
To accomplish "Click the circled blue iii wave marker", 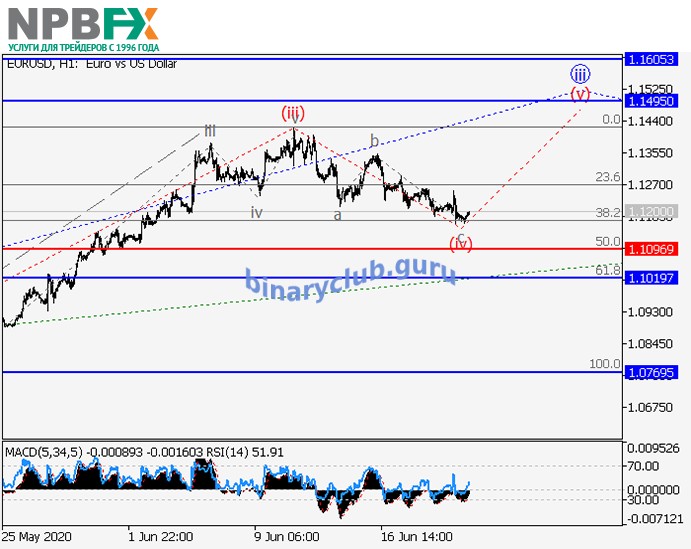I will [580, 74].
